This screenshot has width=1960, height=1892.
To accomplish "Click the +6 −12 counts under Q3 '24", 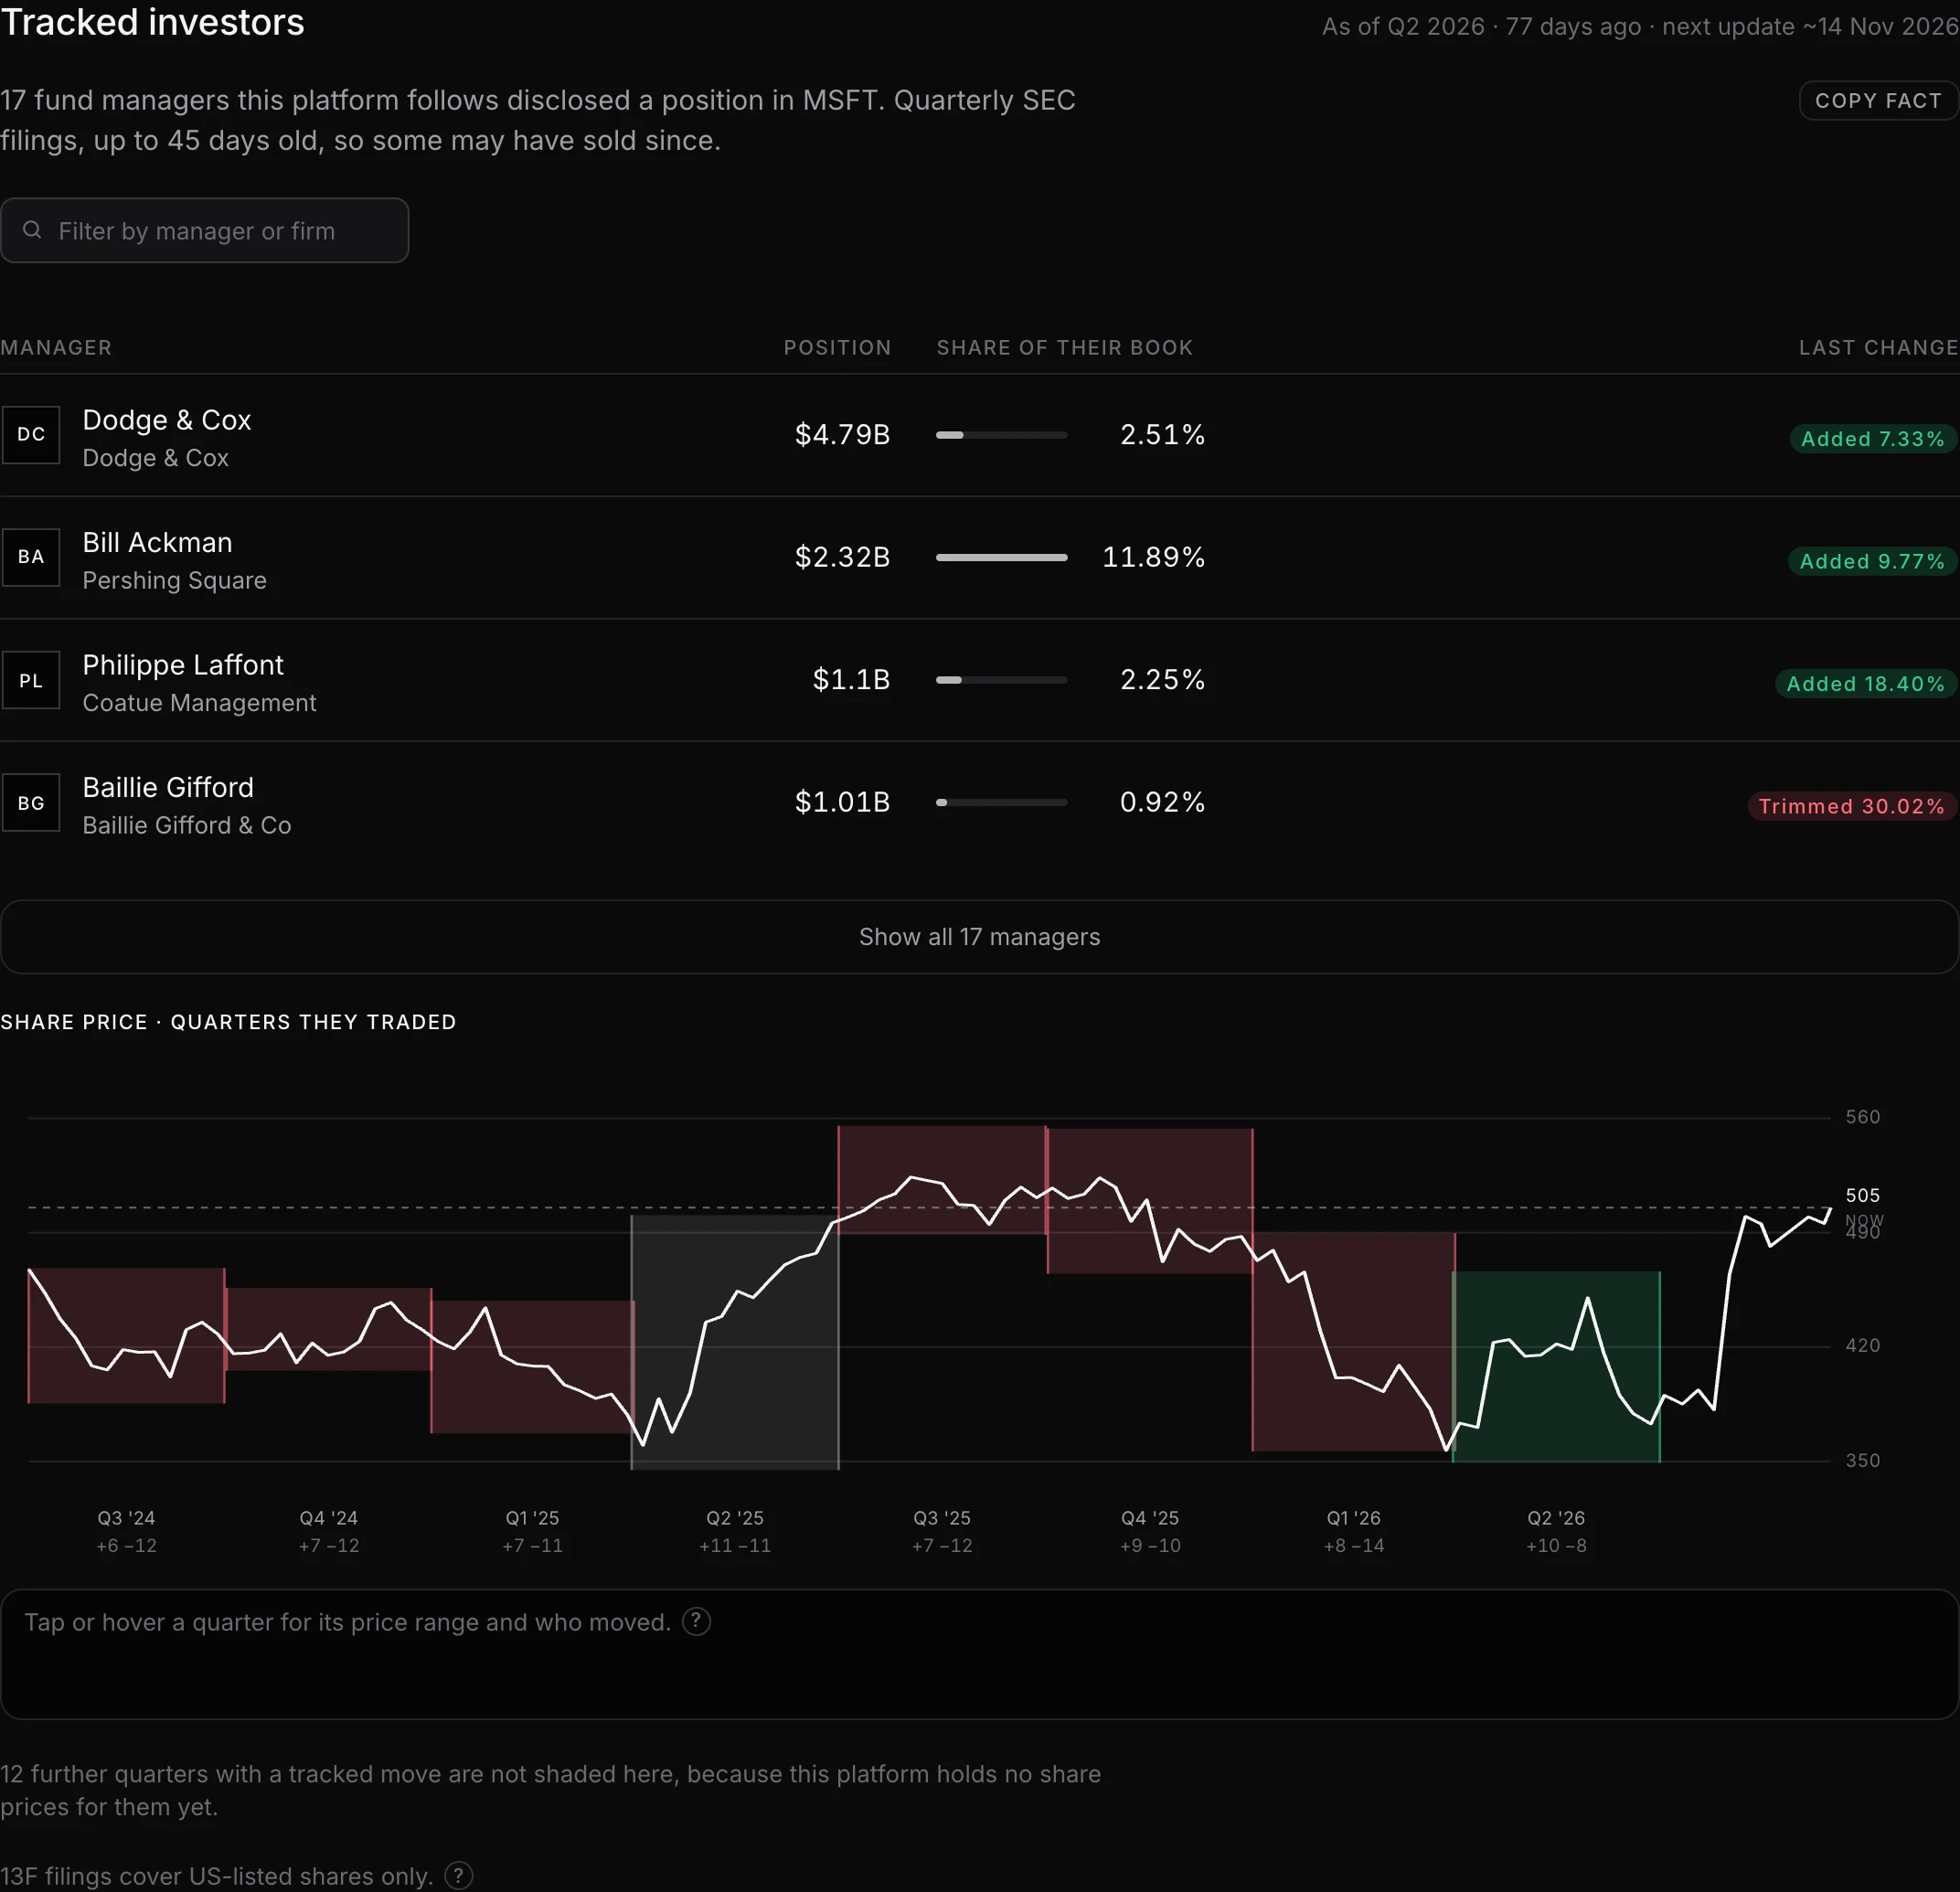I will pos(126,1546).
